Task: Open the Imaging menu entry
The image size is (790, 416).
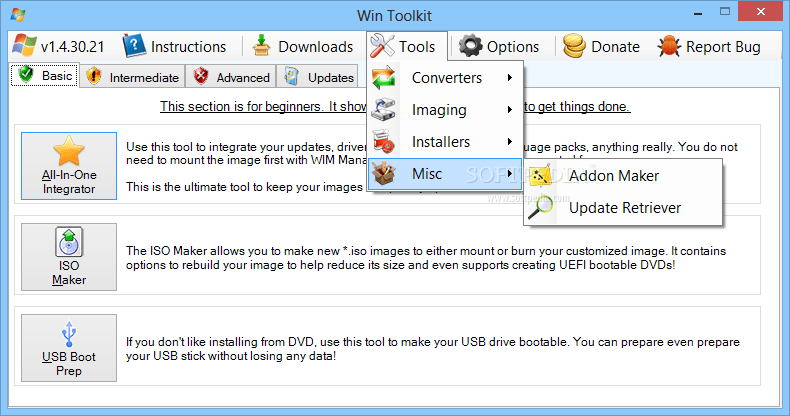Action: (445, 109)
